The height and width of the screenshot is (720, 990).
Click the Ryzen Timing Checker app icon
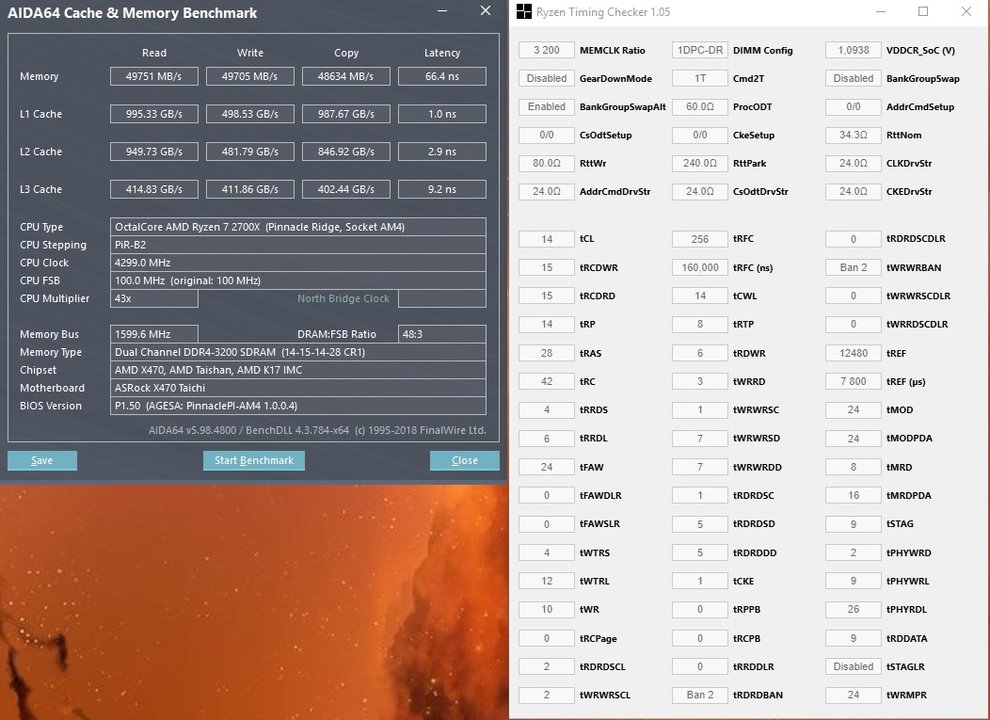coord(523,11)
